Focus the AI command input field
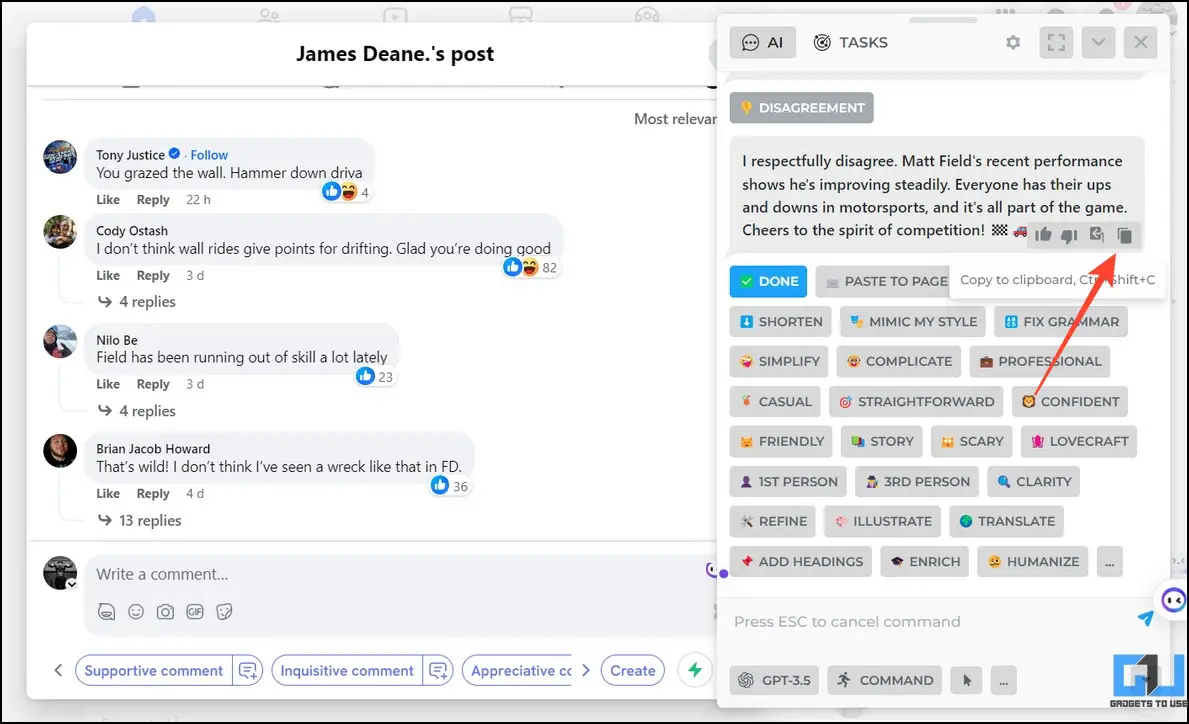The width and height of the screenshot is (1189, 724). click(929, 622)
